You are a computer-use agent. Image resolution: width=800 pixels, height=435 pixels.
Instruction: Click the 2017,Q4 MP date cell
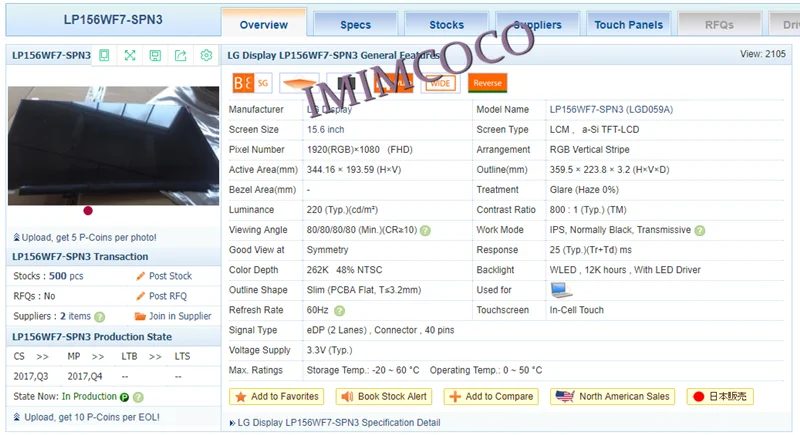coord(85,376)
